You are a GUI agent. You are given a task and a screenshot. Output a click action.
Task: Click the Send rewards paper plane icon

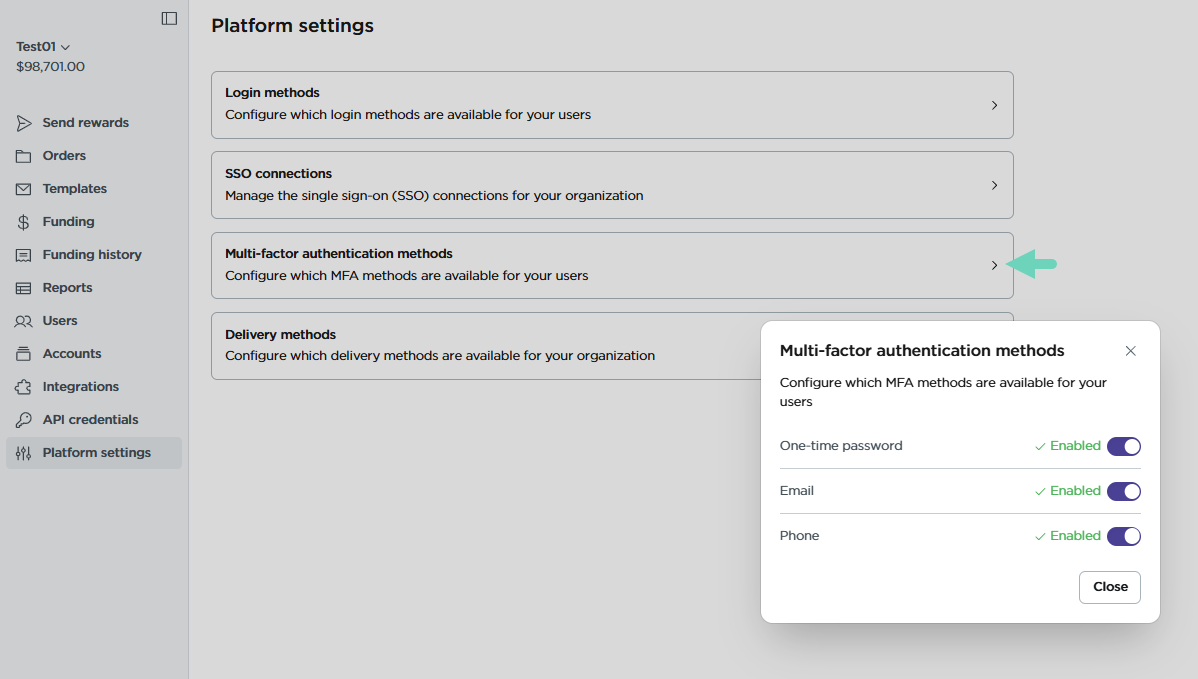click(x=24, y=123)
